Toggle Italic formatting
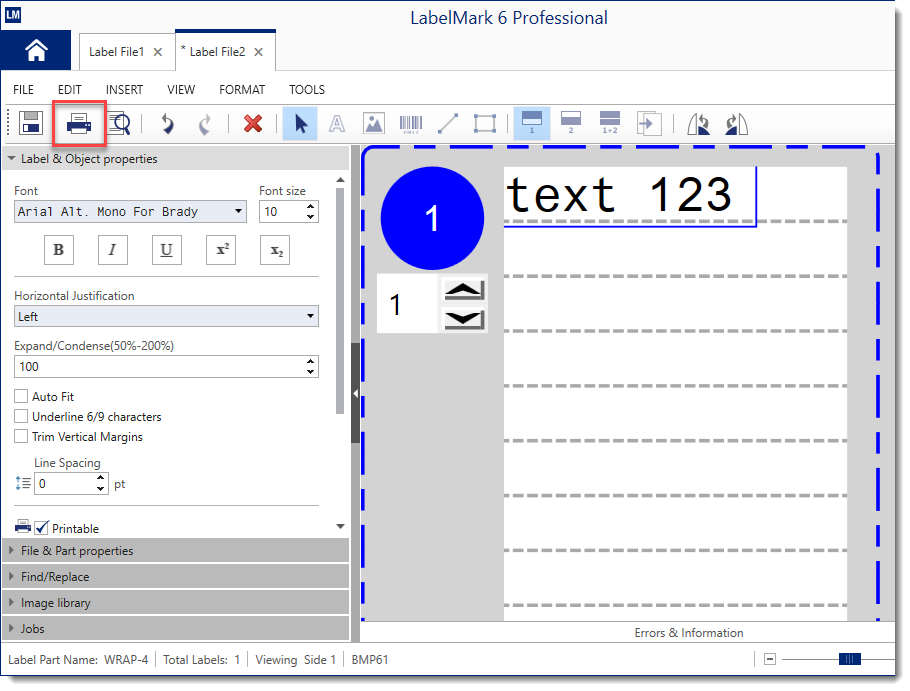The image size is (910, 691). (113, 250)
